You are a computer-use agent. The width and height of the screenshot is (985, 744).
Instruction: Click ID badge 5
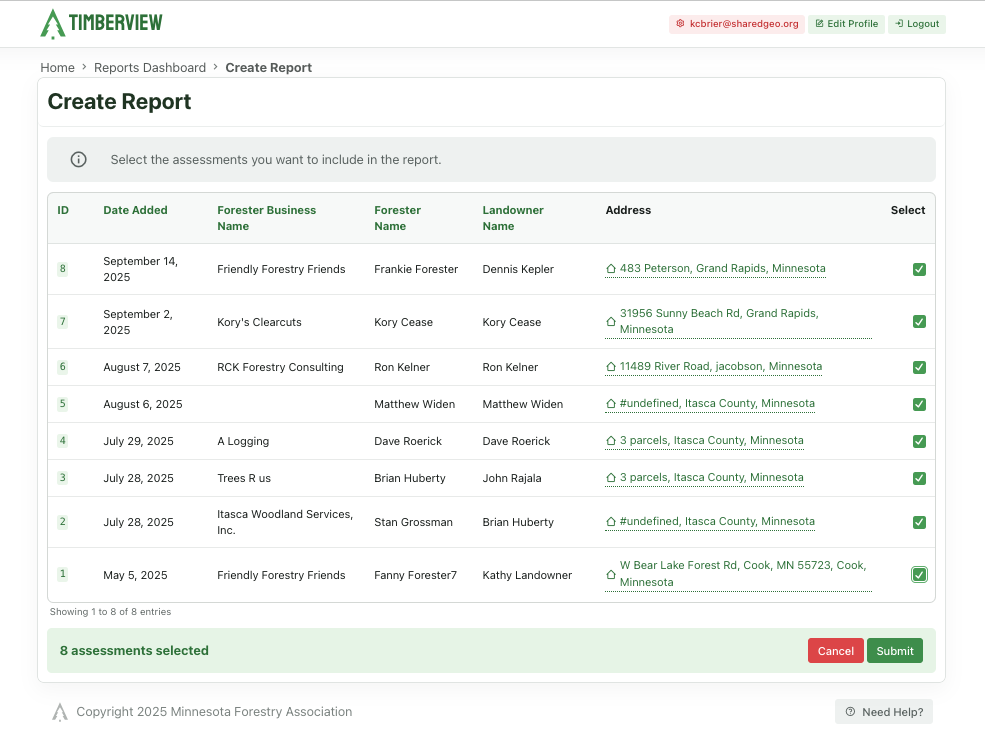[x=62, y=404]
